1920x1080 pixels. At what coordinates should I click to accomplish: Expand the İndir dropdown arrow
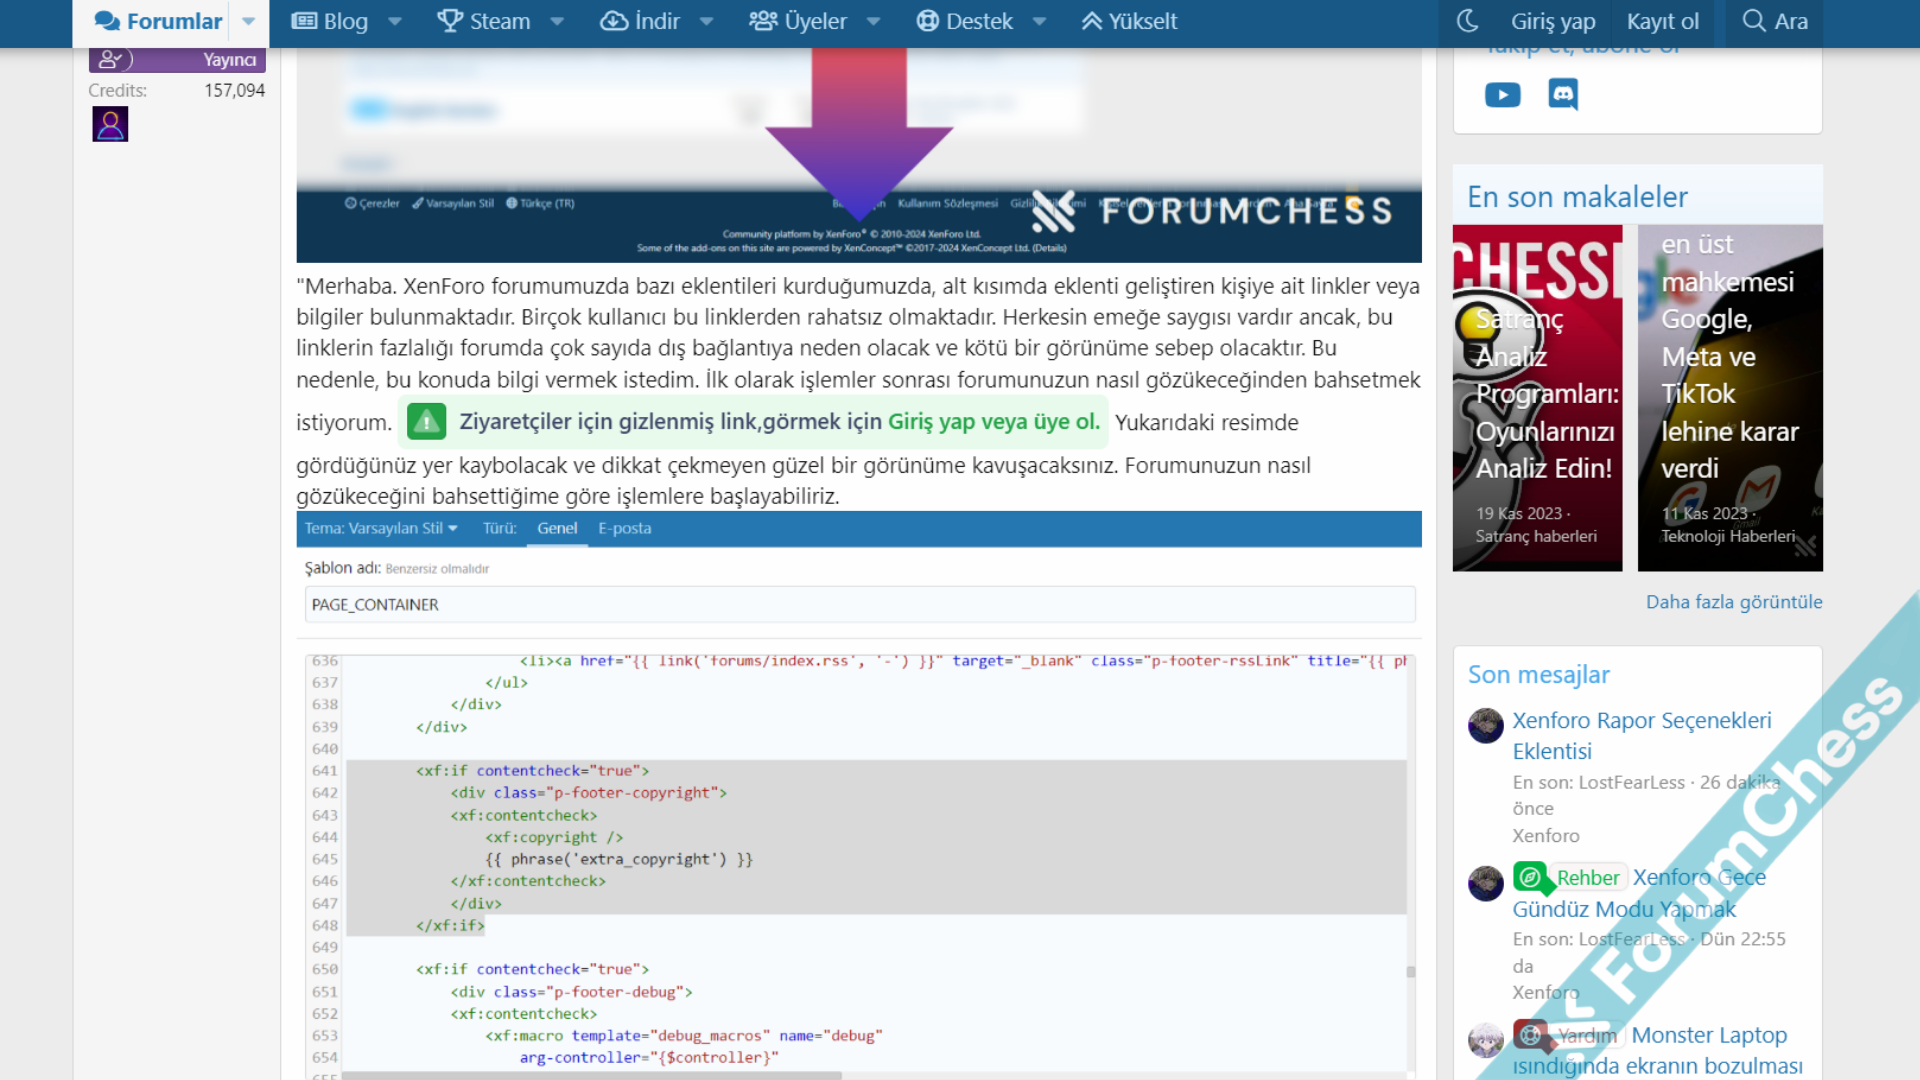click(x=707, y=21)
